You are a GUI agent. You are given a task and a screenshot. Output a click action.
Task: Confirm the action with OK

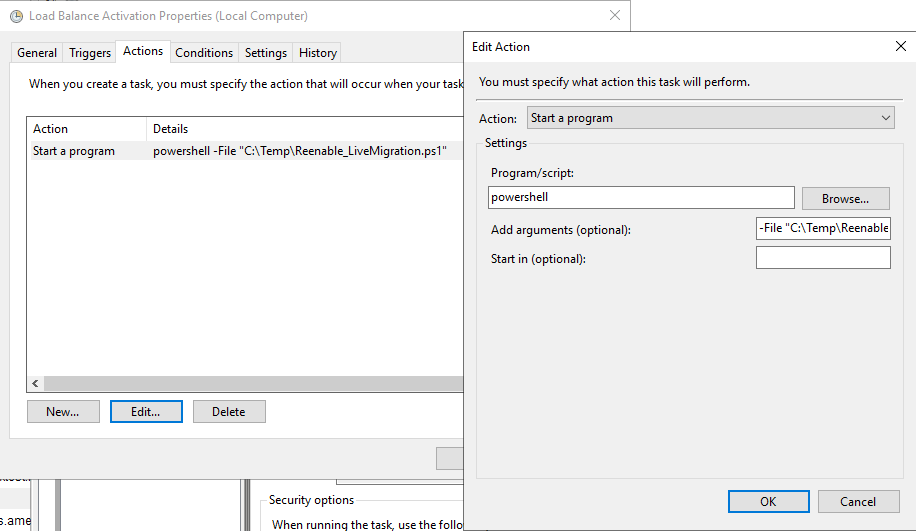pyautogui.click(x=768, y=501)
